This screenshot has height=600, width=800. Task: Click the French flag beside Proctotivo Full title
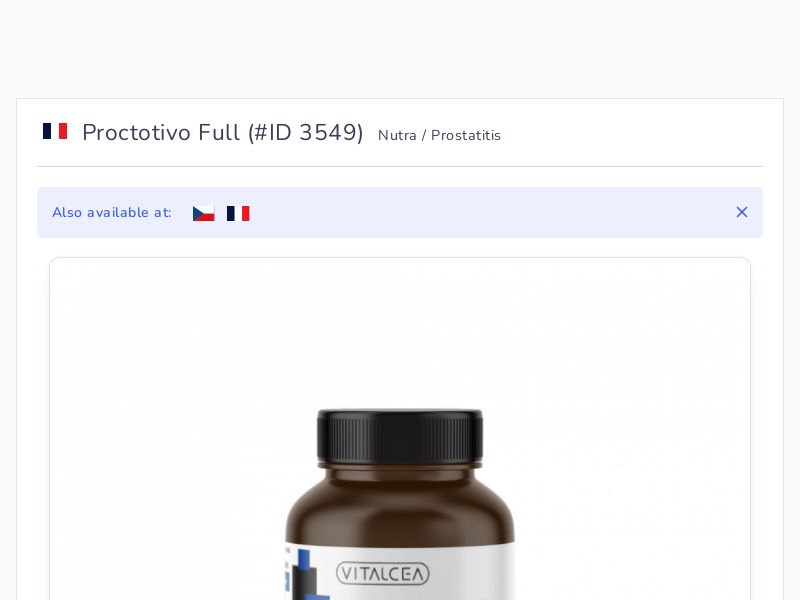click(55, 131)
